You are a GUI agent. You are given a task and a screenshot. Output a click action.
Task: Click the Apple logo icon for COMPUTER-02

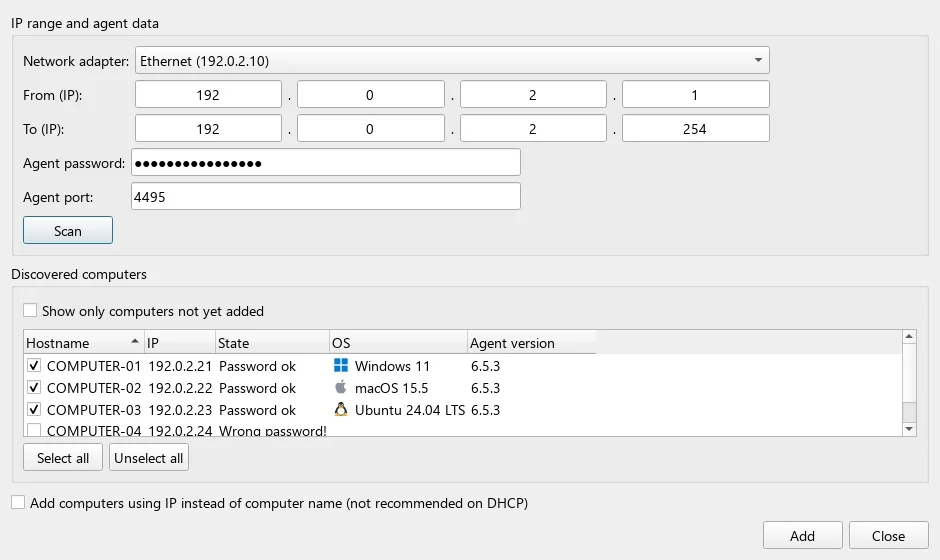coord(341,387)
